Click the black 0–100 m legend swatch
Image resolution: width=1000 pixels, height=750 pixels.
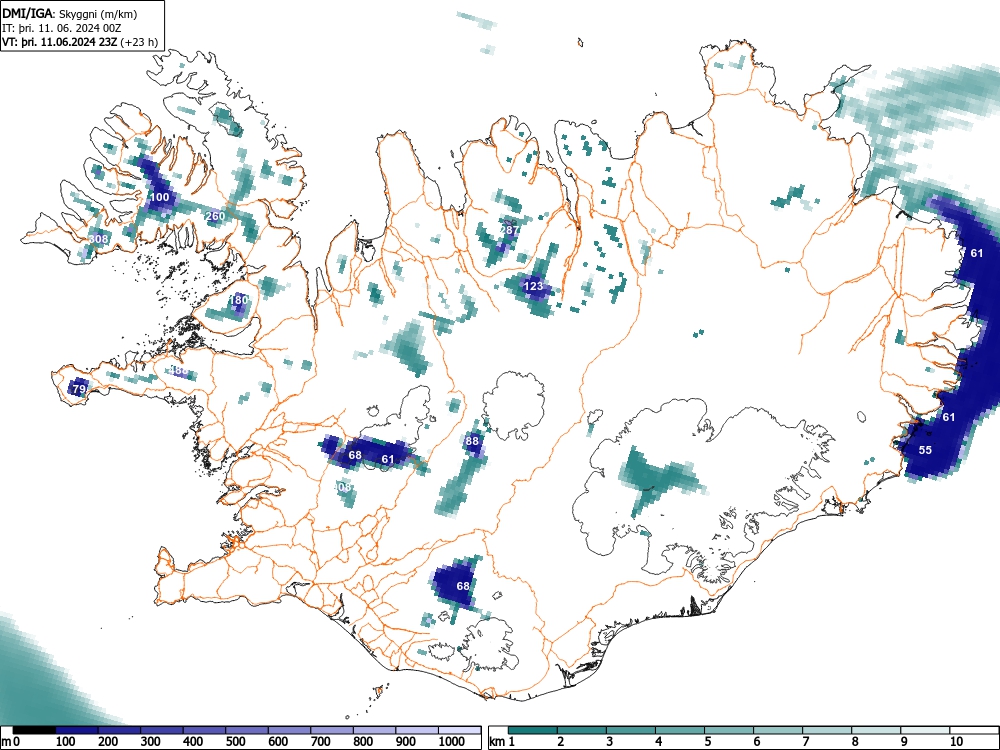pyautogui.click(x=34, y=730)
